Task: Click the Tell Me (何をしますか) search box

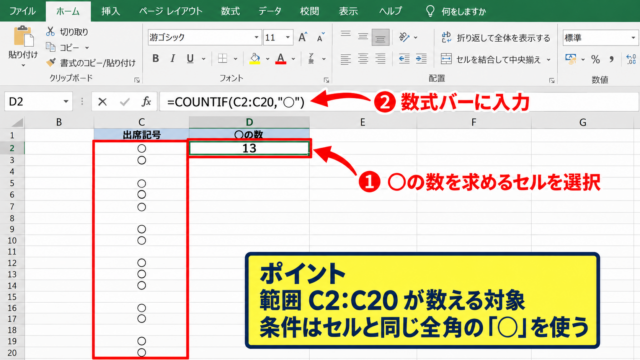Action: coord(456,11)
